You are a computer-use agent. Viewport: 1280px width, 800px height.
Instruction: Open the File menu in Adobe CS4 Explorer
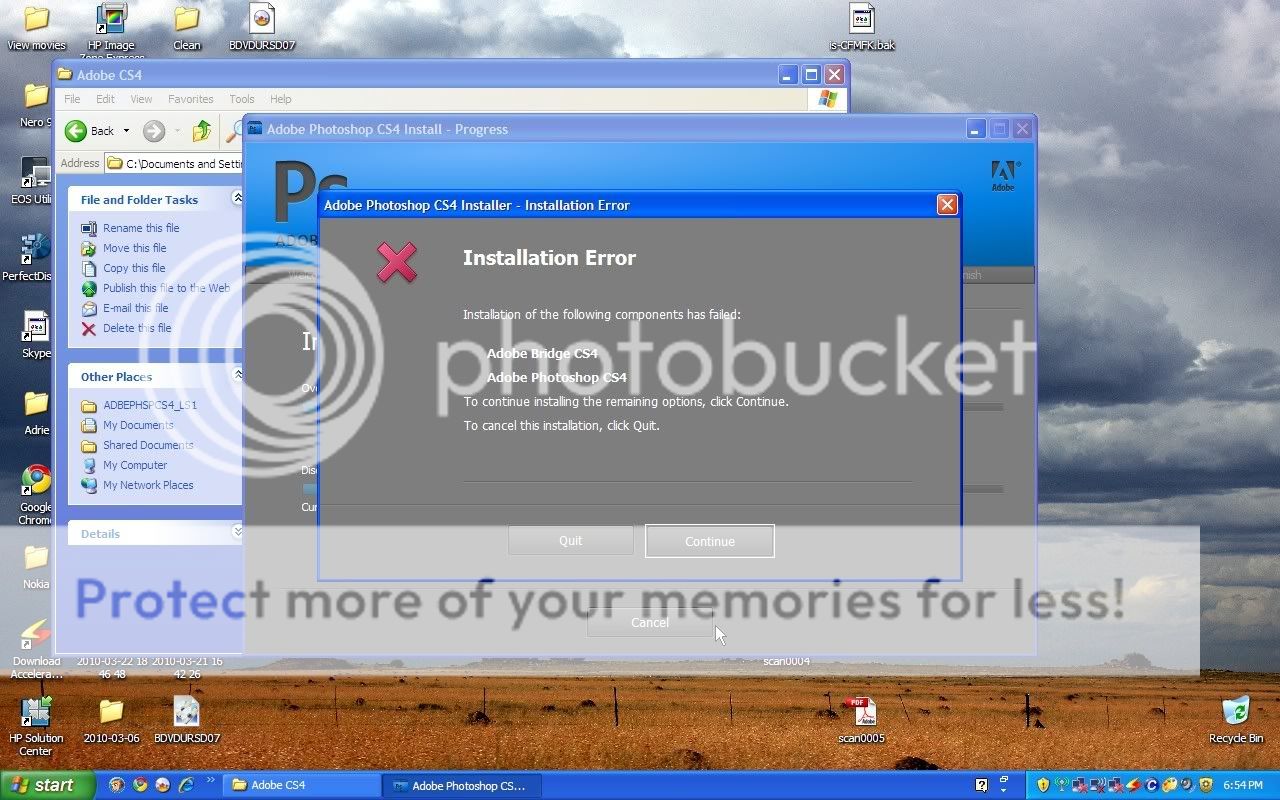click(72, 99)
